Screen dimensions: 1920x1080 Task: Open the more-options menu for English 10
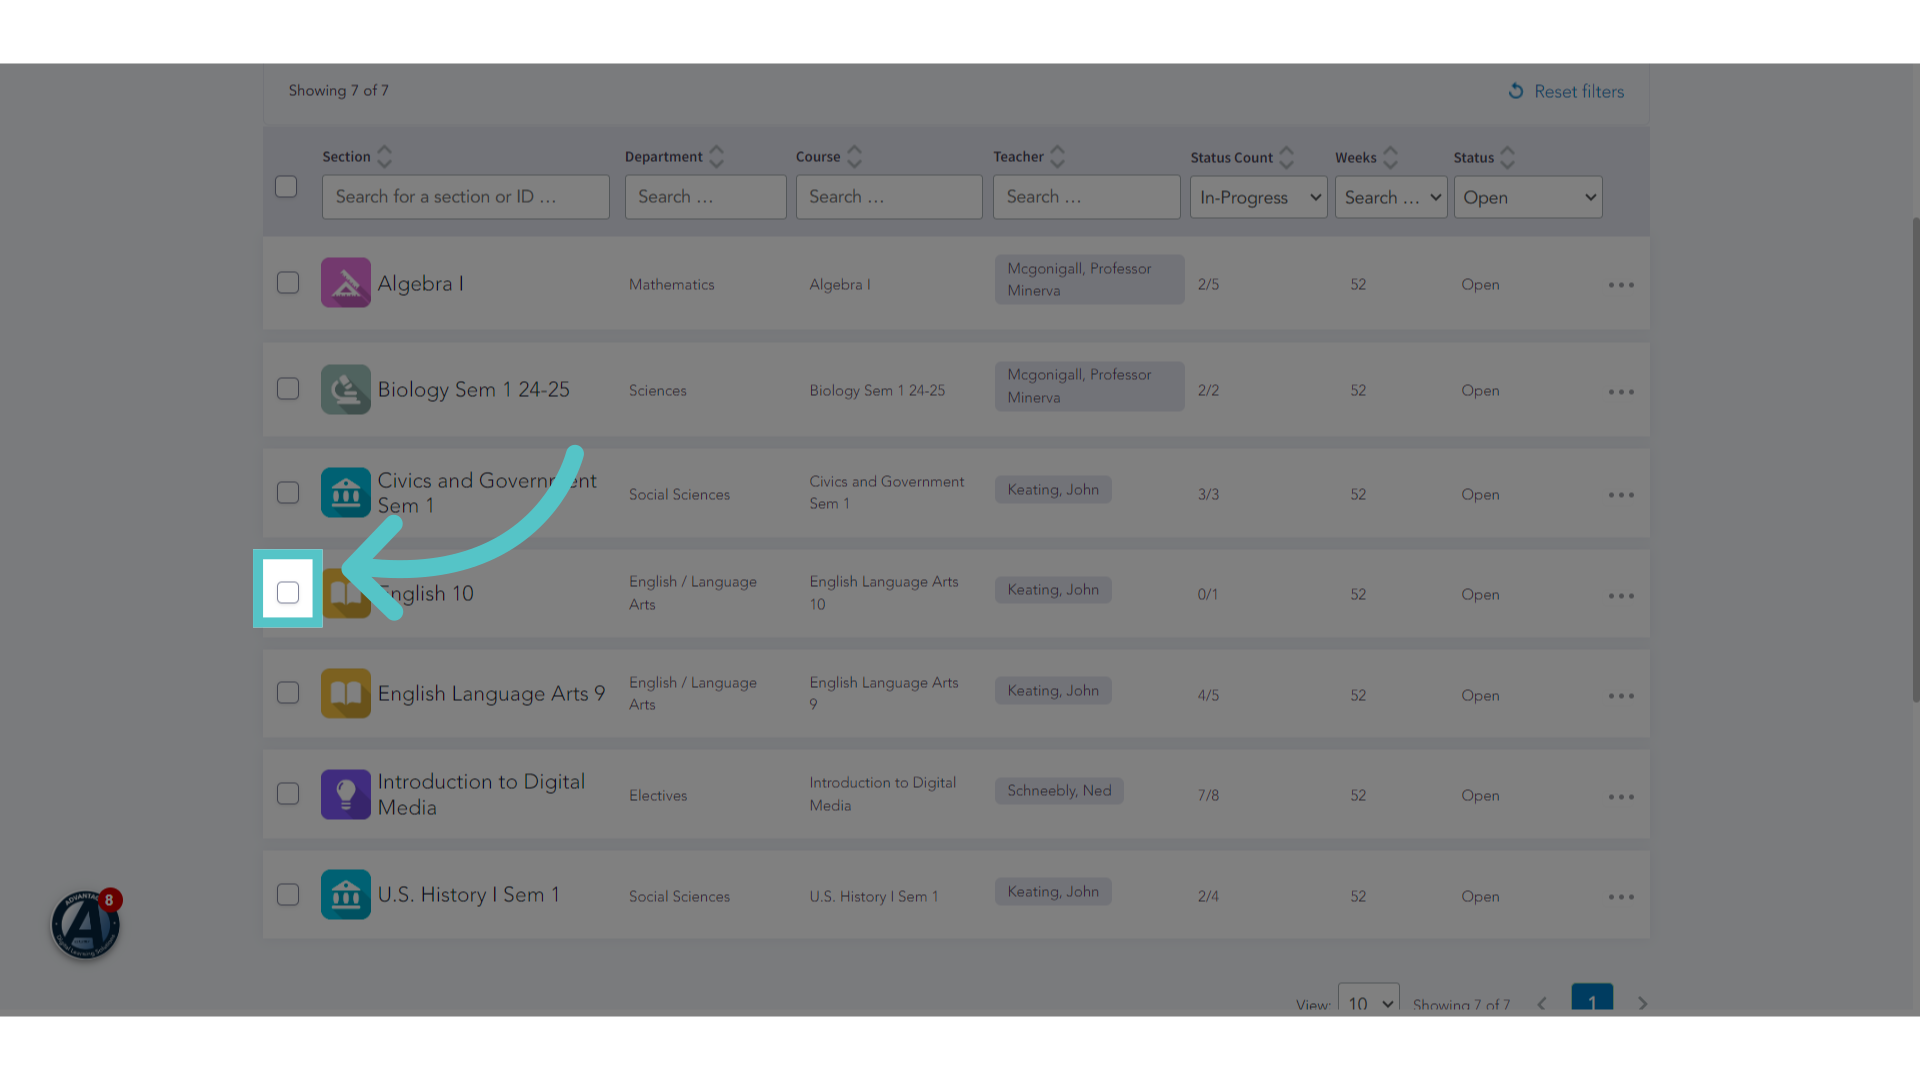(x=1621, y=596)
